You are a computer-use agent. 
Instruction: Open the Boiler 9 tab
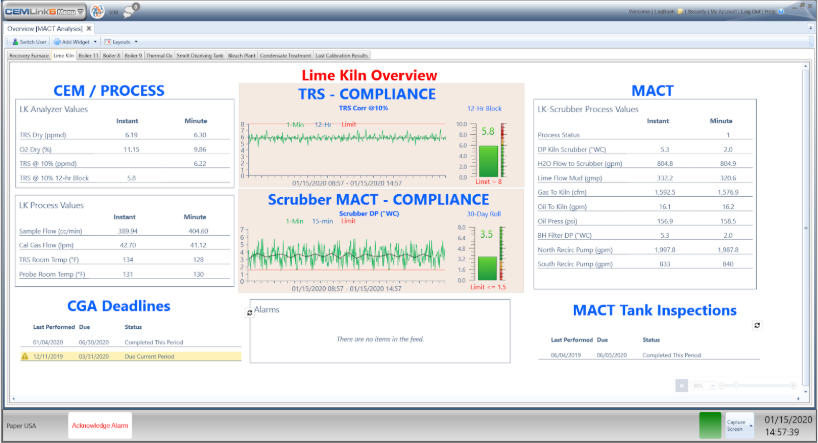(133, 55)
